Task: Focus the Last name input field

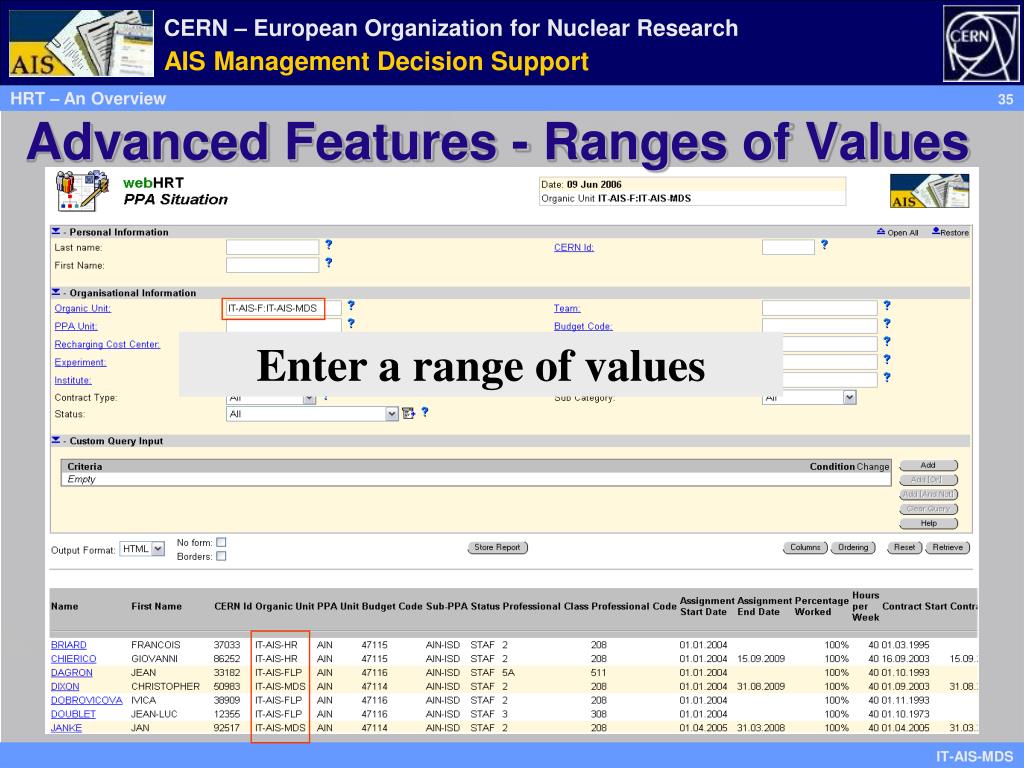Action: click(x=272, y=247)
